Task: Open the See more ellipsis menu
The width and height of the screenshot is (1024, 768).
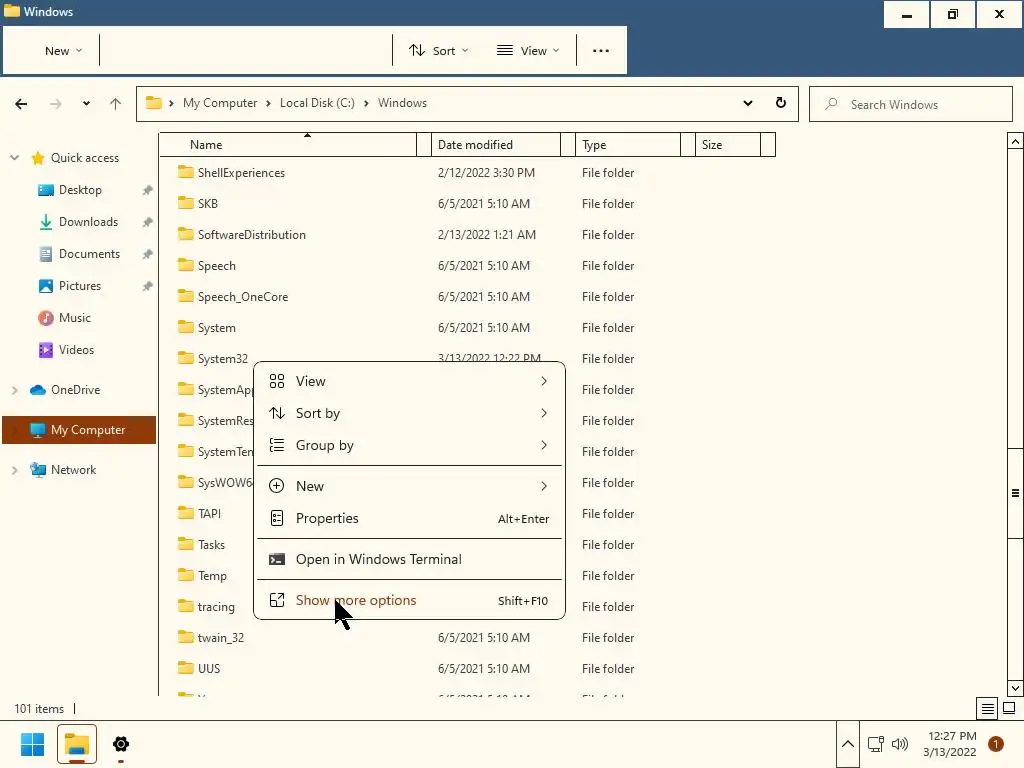Action: point(601,50)
